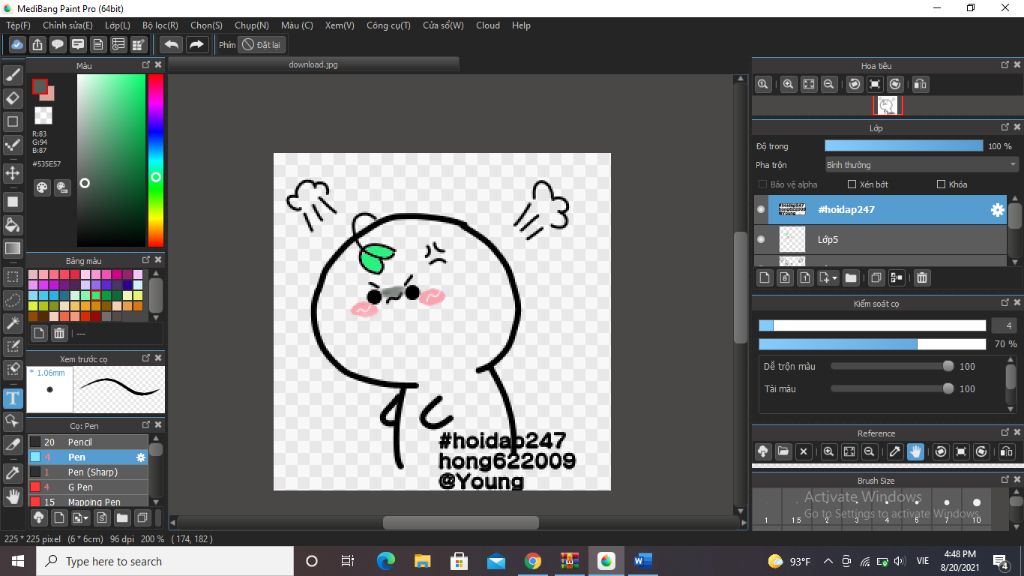The image size is (1024, 576).
Task: Hide the Lớp5 layer visibility dot
Action: click(761, 240)
